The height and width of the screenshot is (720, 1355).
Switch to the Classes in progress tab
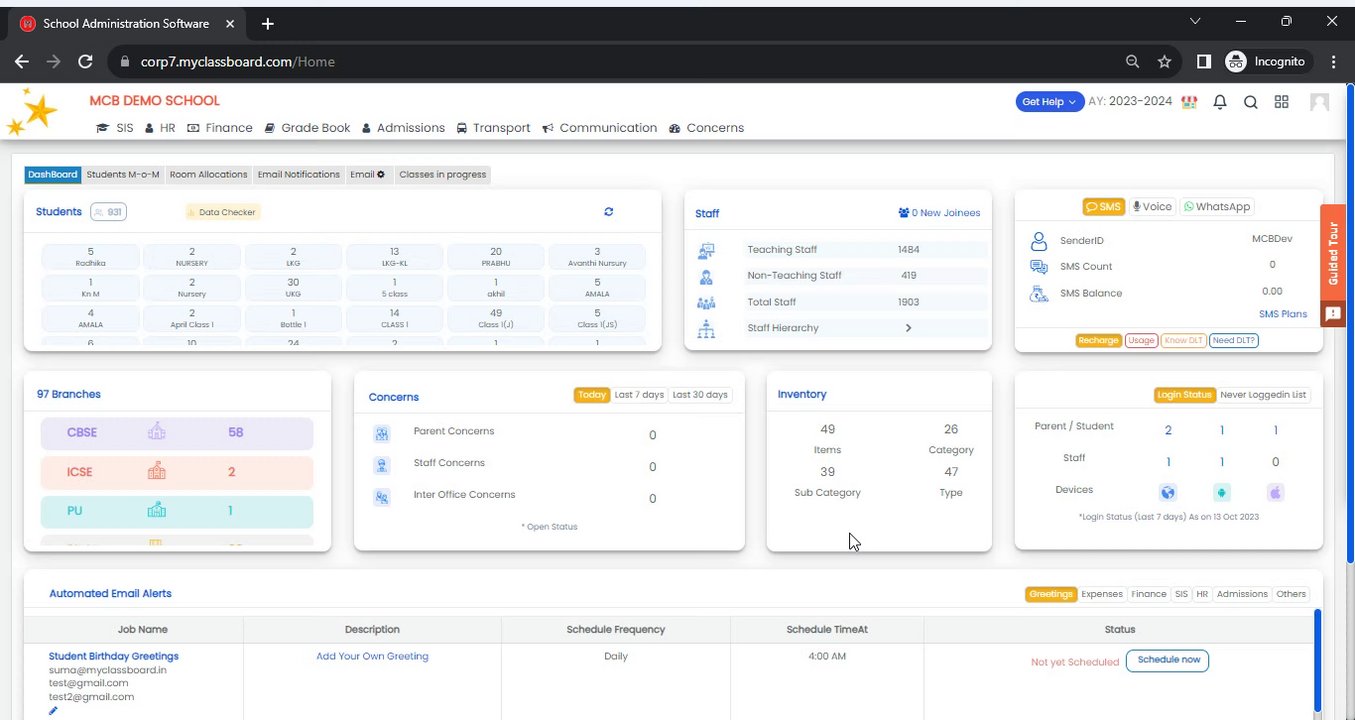coord(443,175)
